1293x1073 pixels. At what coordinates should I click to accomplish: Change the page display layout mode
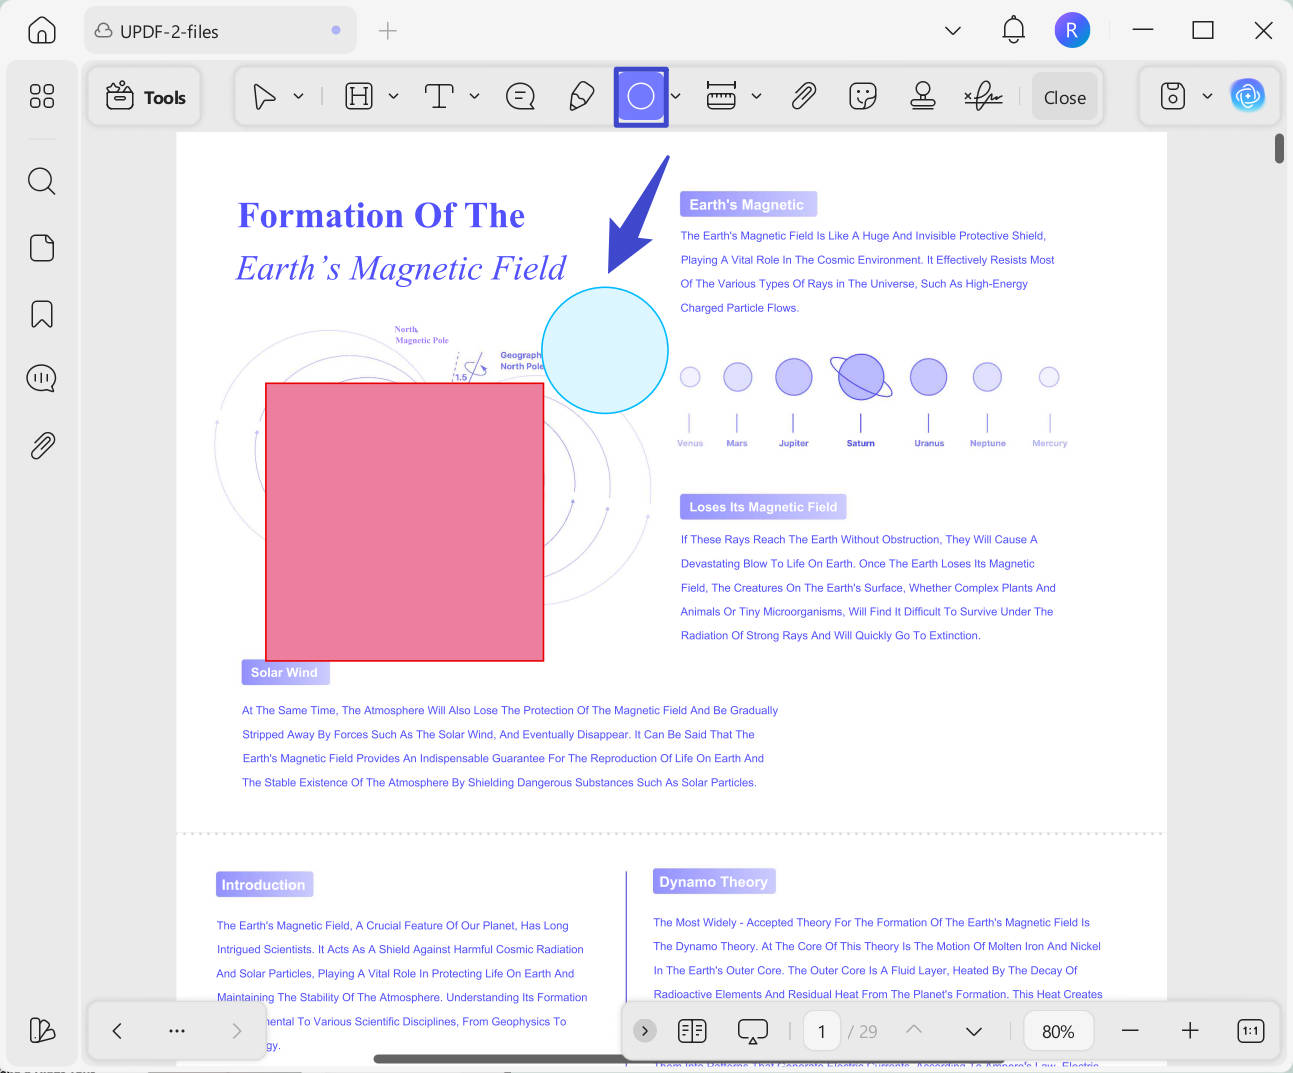pos(692,1030)
